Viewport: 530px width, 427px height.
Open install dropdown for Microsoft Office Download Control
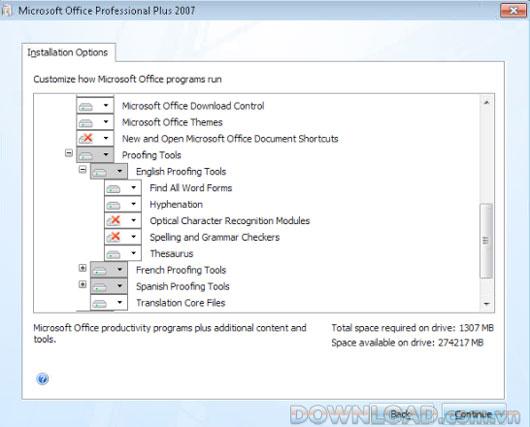(106, 105)
